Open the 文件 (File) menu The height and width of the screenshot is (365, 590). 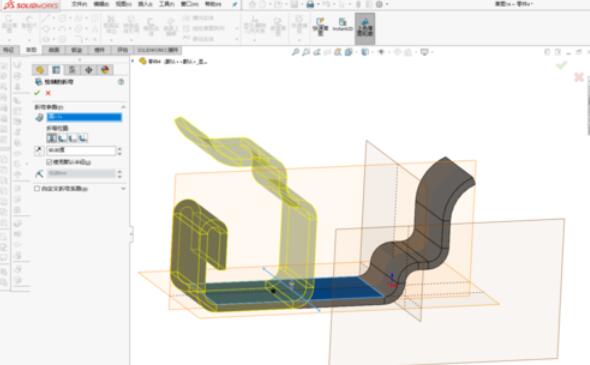pyautogui.click(x=79, y=4)
